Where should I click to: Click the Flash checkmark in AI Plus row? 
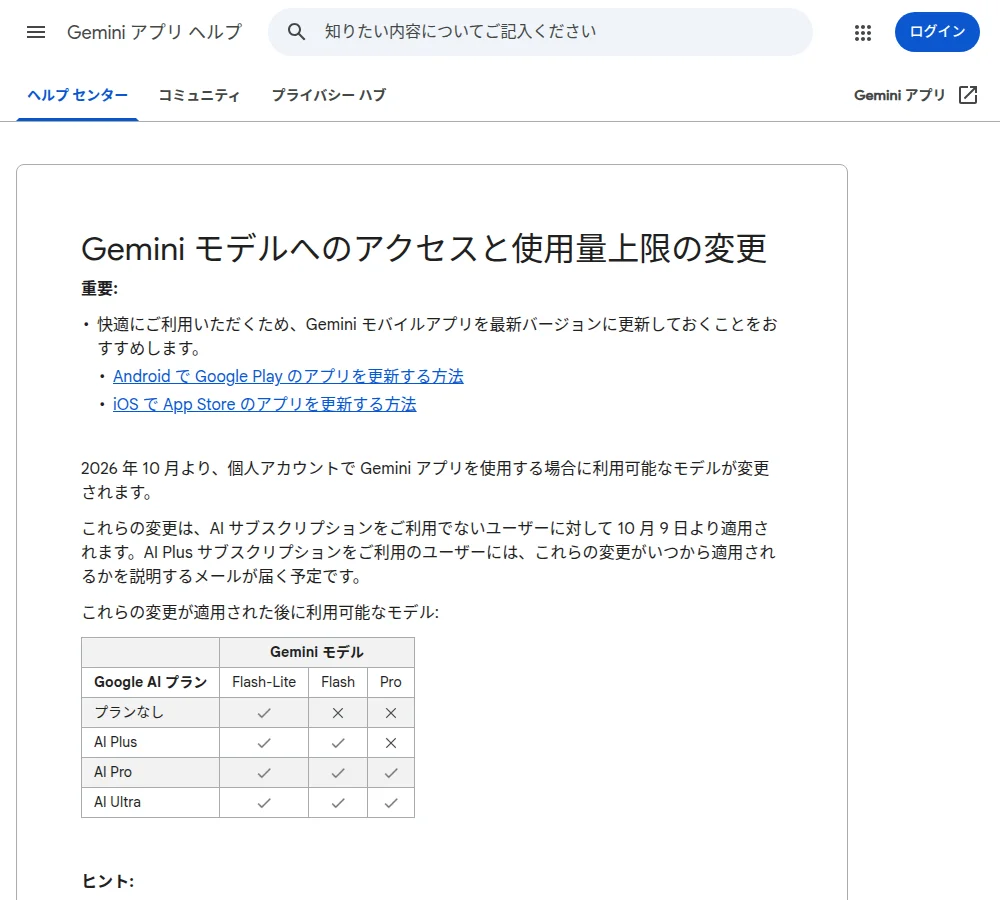(x=338, y=743)
